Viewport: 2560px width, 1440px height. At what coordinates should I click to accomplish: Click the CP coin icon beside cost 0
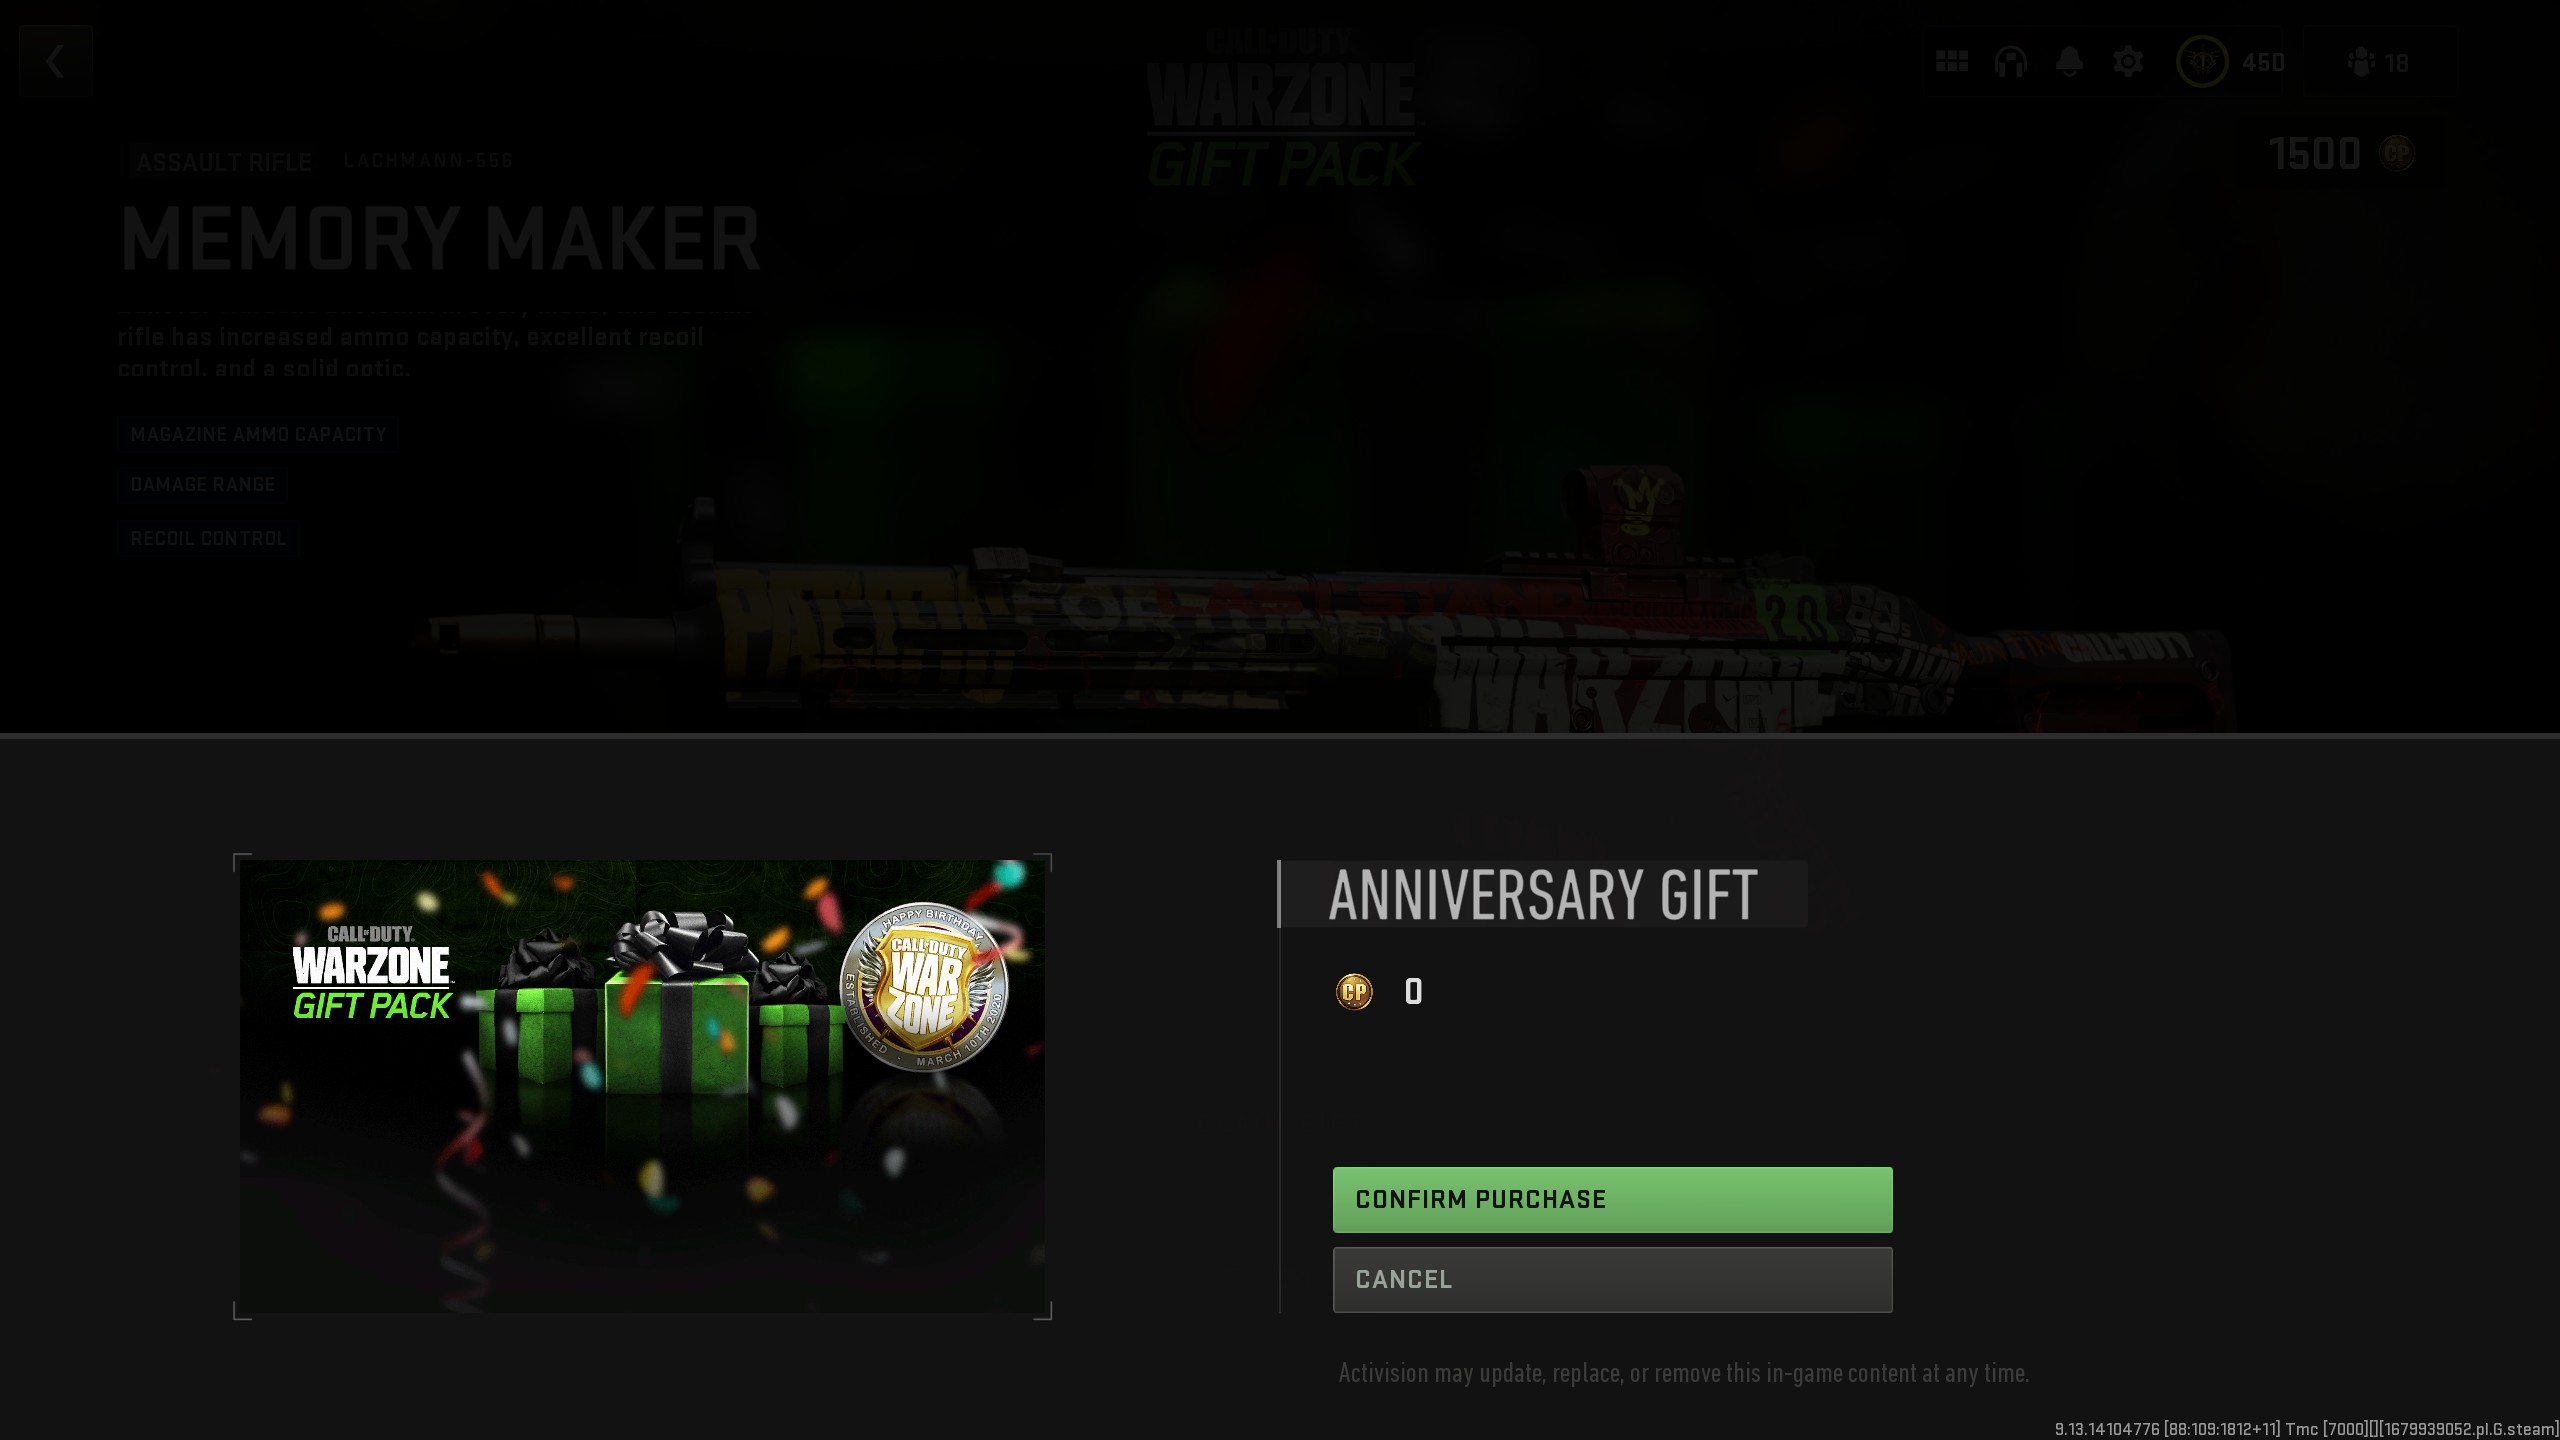pos(1354,992)
